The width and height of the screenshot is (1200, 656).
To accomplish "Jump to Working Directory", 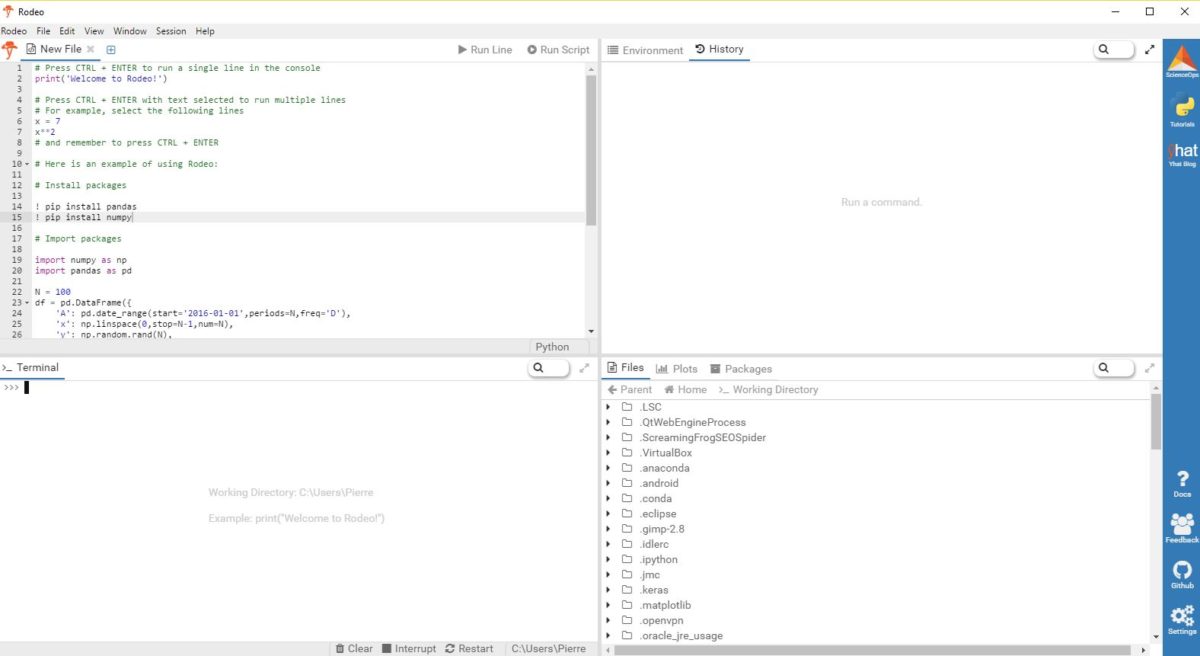I will point(768,390).
